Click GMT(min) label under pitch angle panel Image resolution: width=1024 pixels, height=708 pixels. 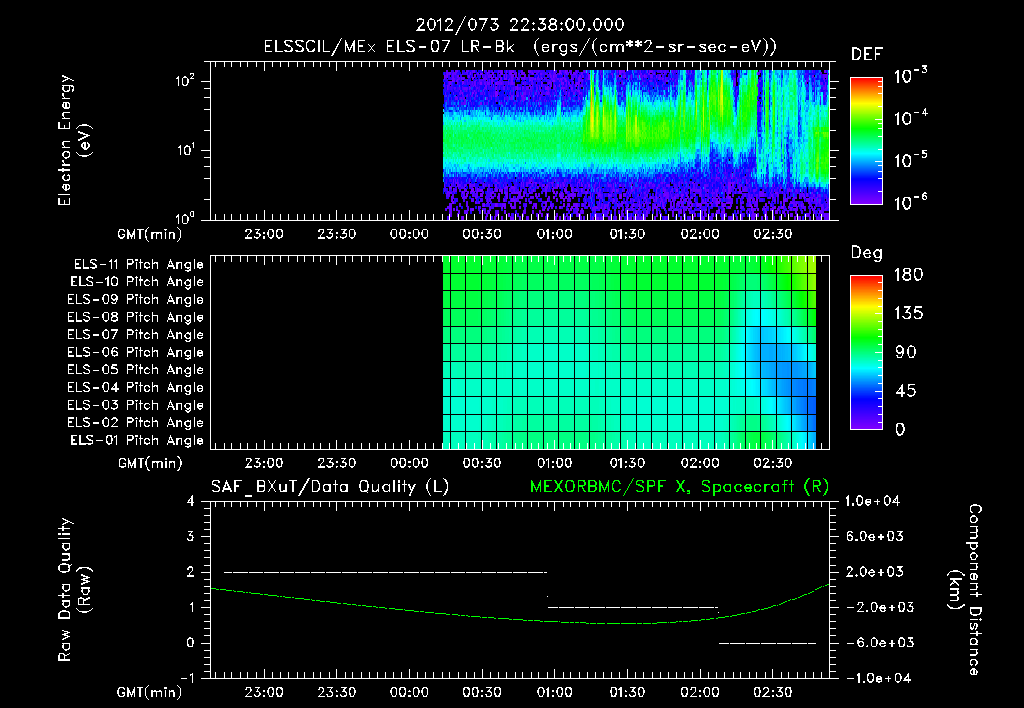150,463
